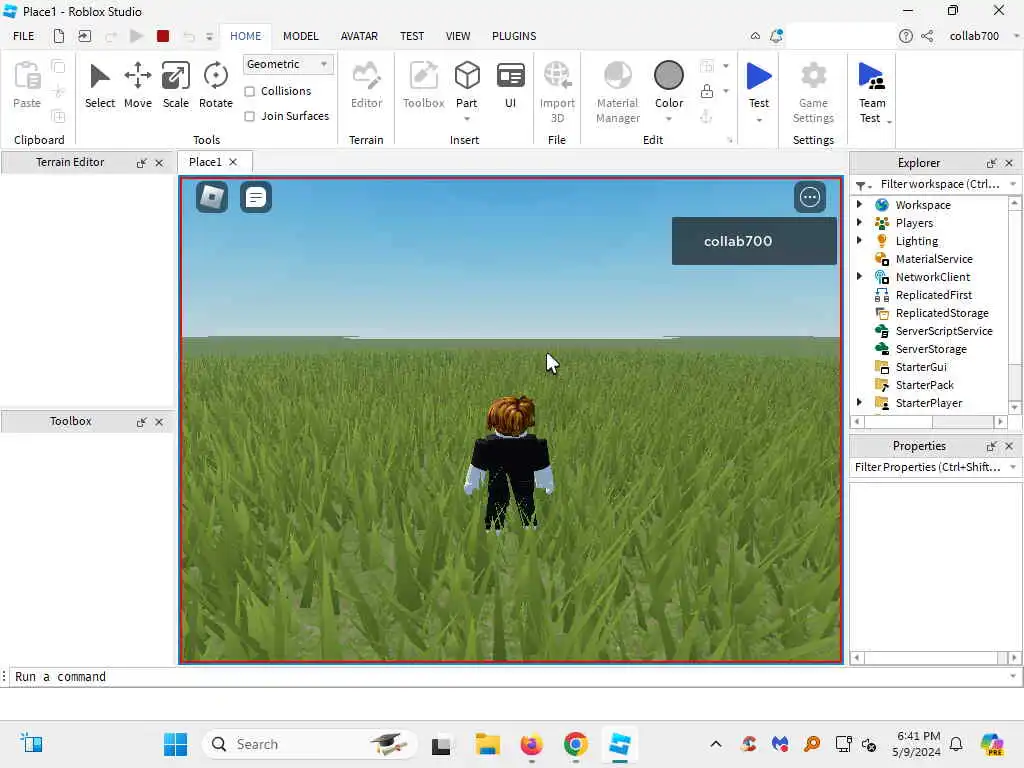Open the three-dots menu in viewport
This screenshot has height=768, width=1024.
810,197
